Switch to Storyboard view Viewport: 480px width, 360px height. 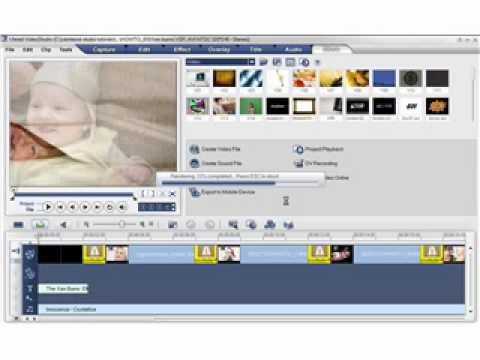pyautogui.click(x=18, y=225)
